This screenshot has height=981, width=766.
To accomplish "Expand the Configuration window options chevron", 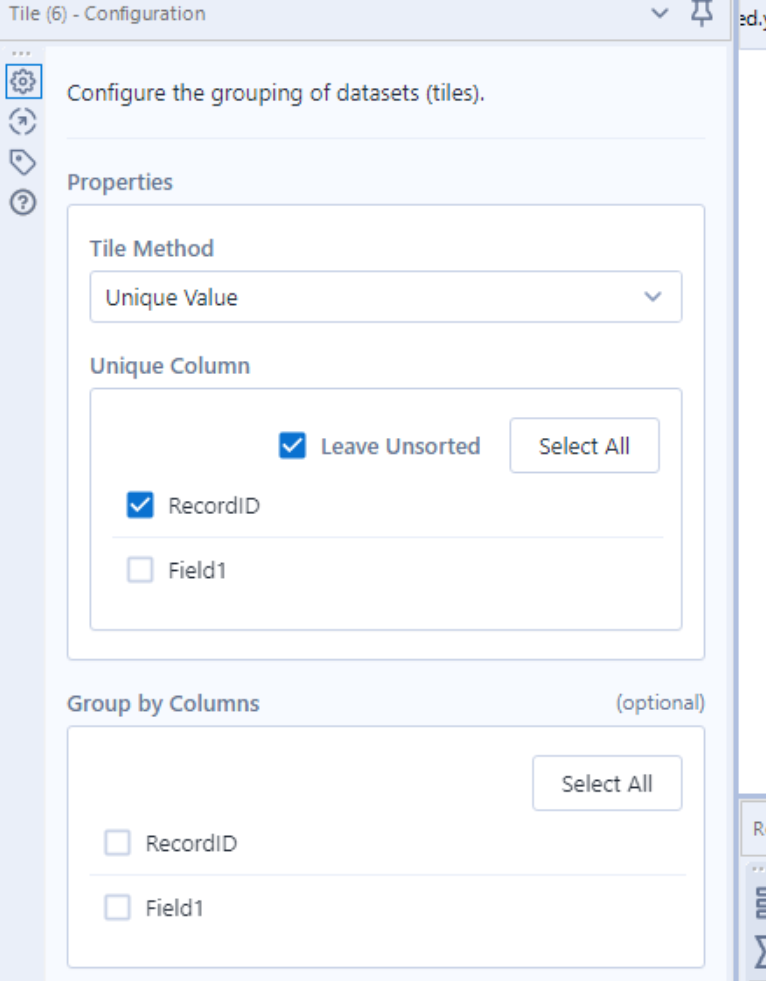I will 659,14.
